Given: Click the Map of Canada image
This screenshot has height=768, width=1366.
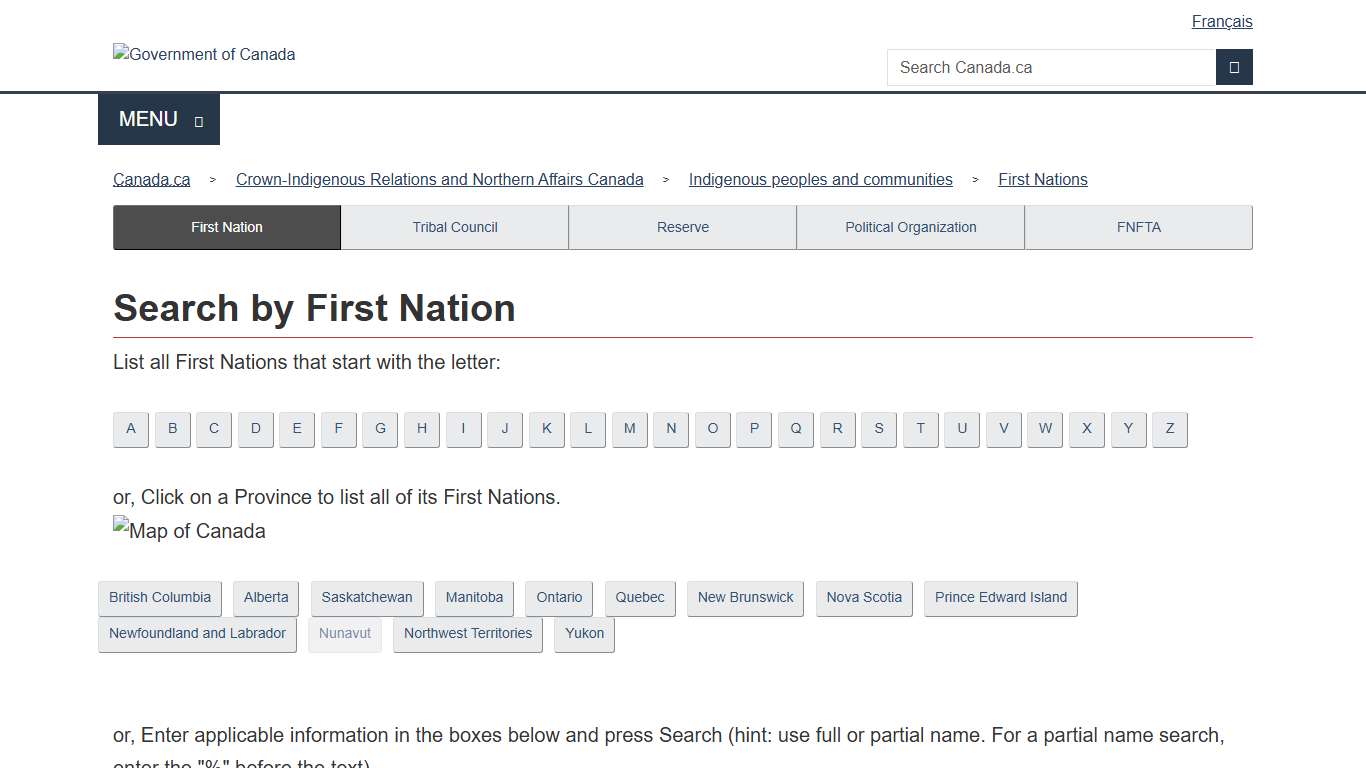Looking at the screenshot, I should (188, 531).
